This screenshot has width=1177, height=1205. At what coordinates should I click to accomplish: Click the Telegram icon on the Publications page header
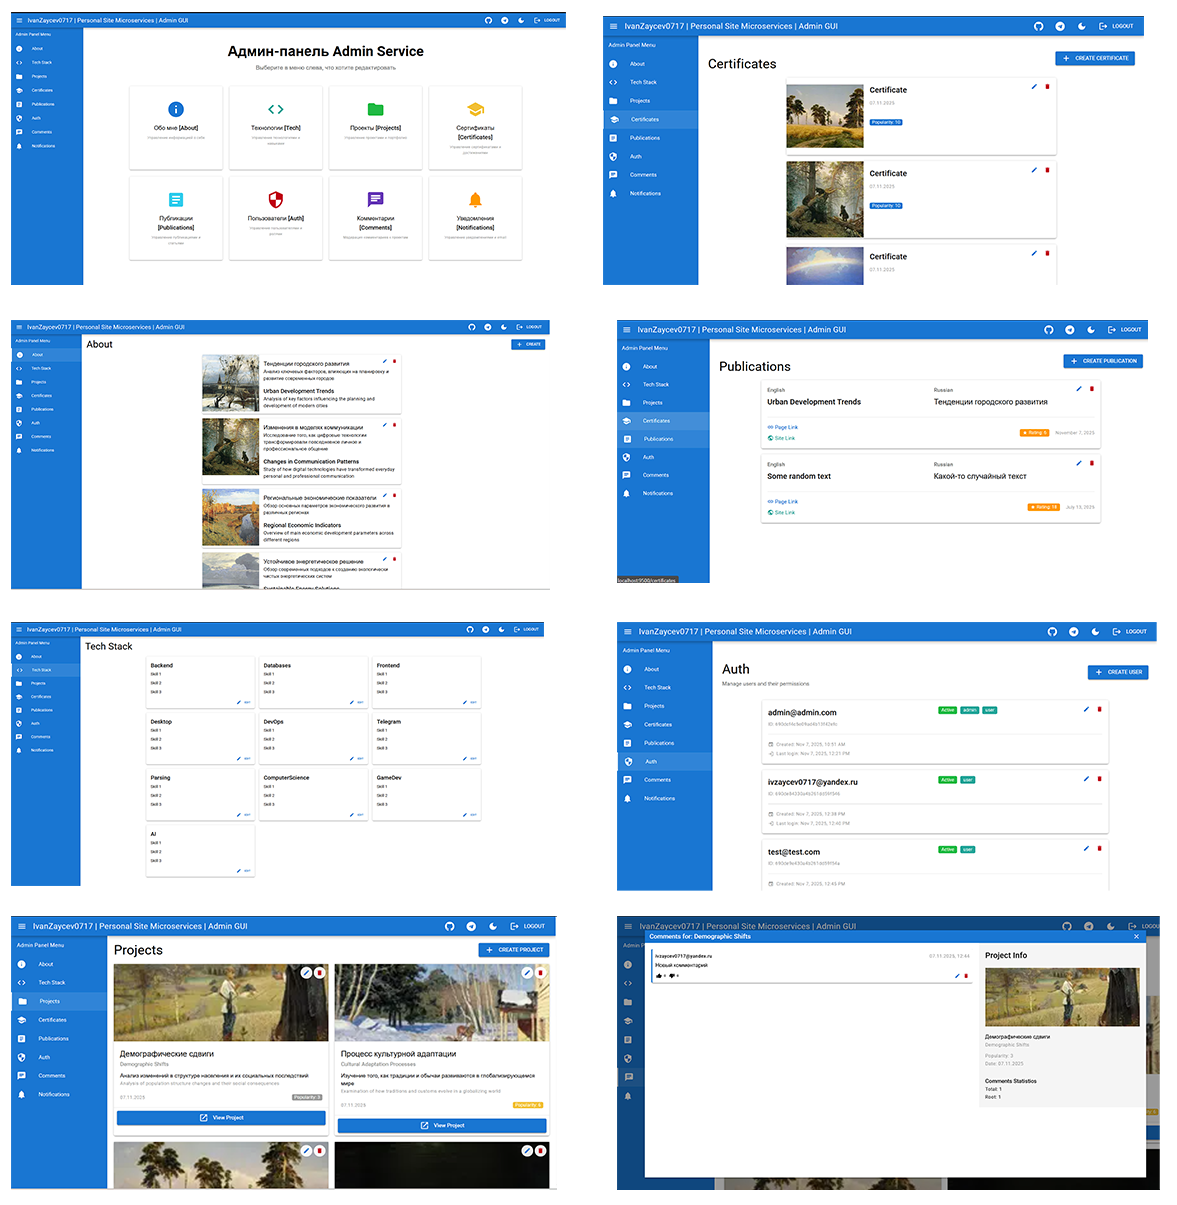pos(1070,329)
